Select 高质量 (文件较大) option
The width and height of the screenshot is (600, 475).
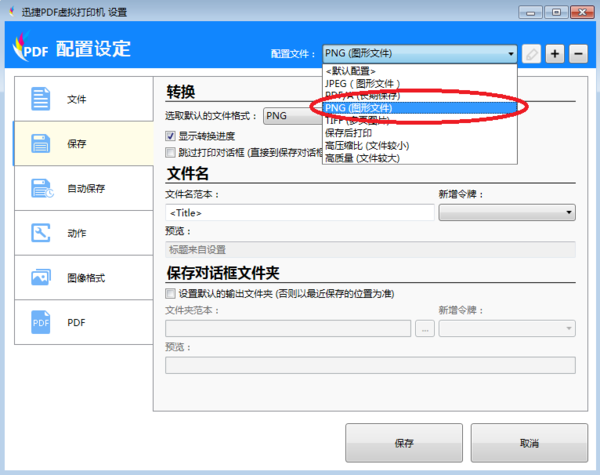click(420, 158)
